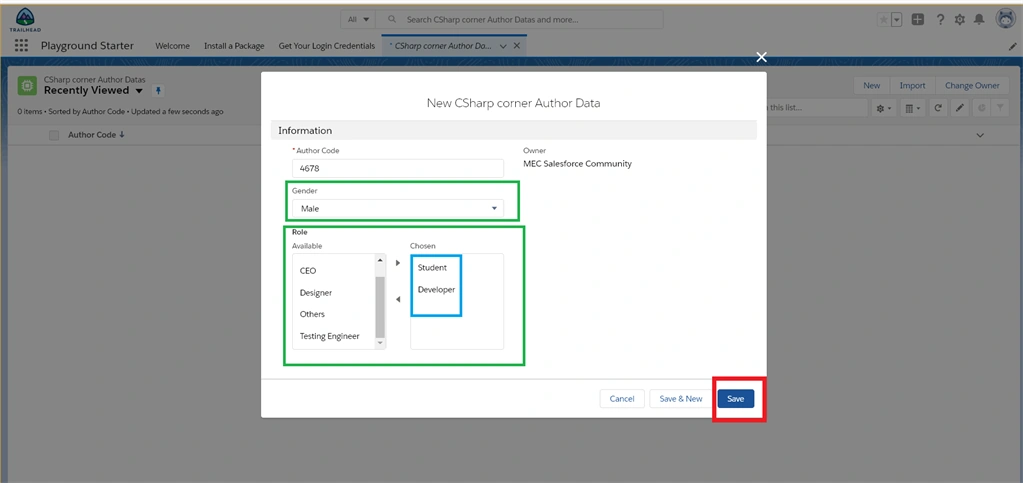Click the edit navigation pencil icon

(1013, 46)
